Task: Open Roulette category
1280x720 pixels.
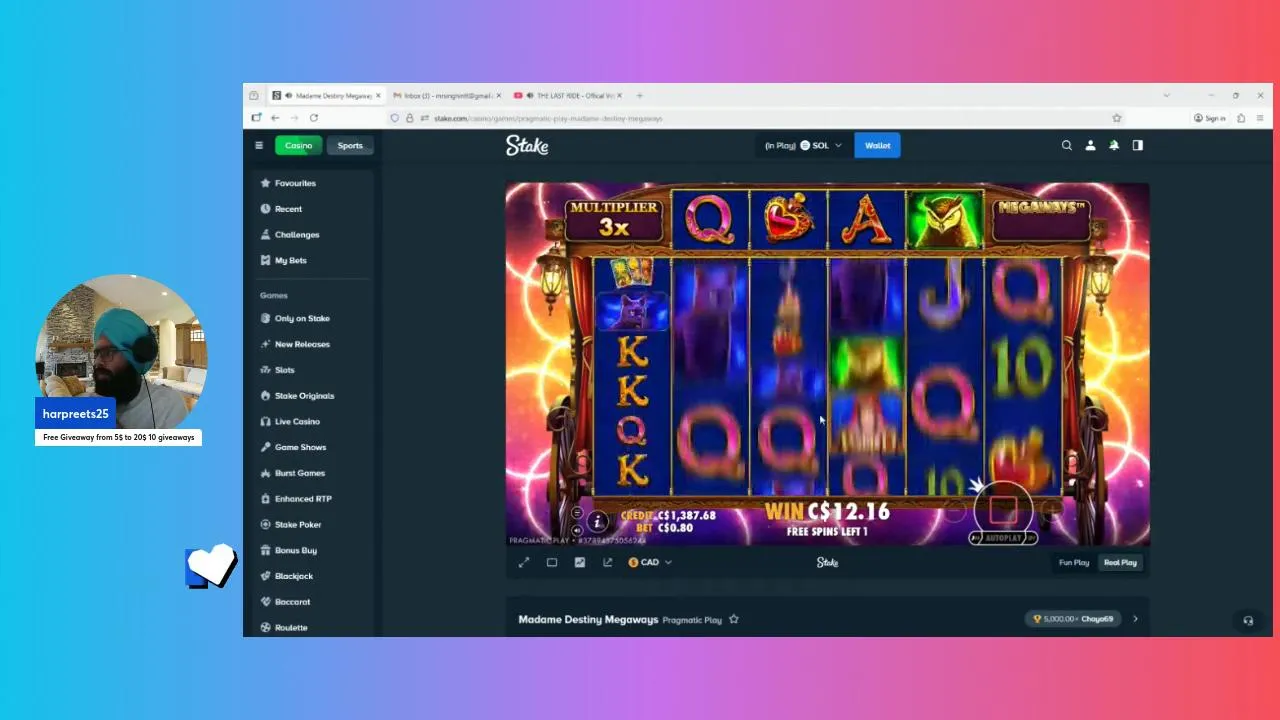Action: 310,628
